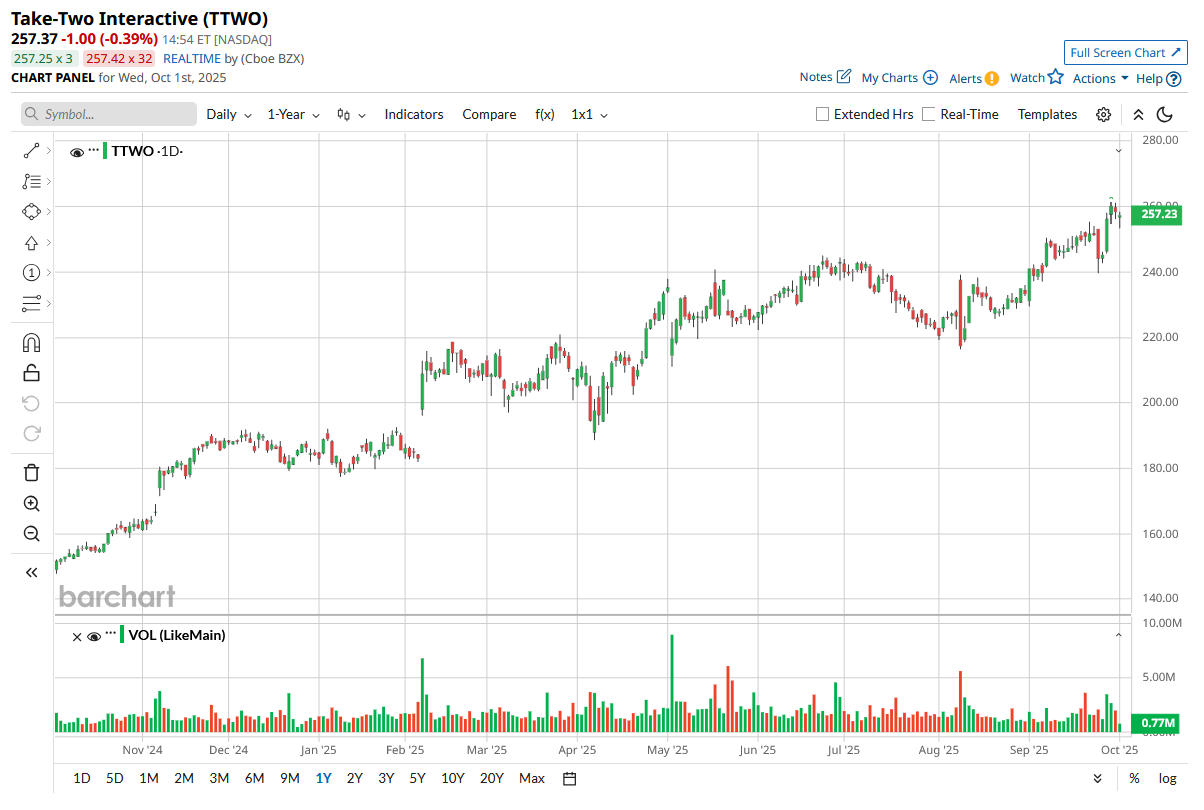
Task: Open the measurement lines tool
Action: click(31, 303)
